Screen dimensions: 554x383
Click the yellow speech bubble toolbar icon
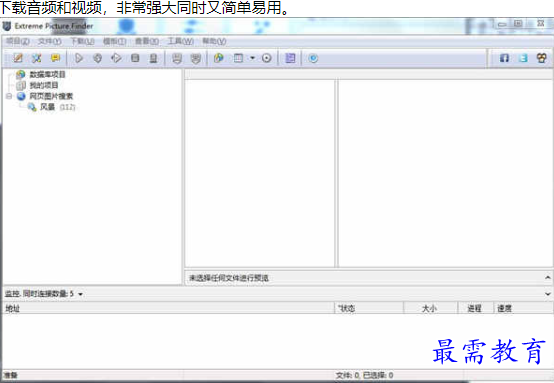tap(55, 58)
